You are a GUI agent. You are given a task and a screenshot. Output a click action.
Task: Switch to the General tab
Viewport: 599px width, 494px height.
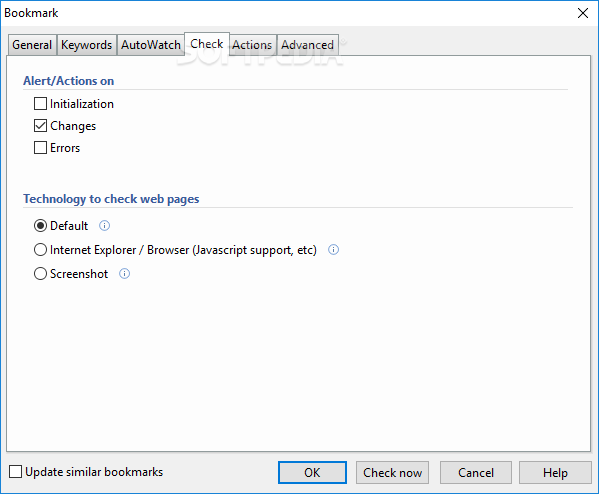click(x=32, y=45)
